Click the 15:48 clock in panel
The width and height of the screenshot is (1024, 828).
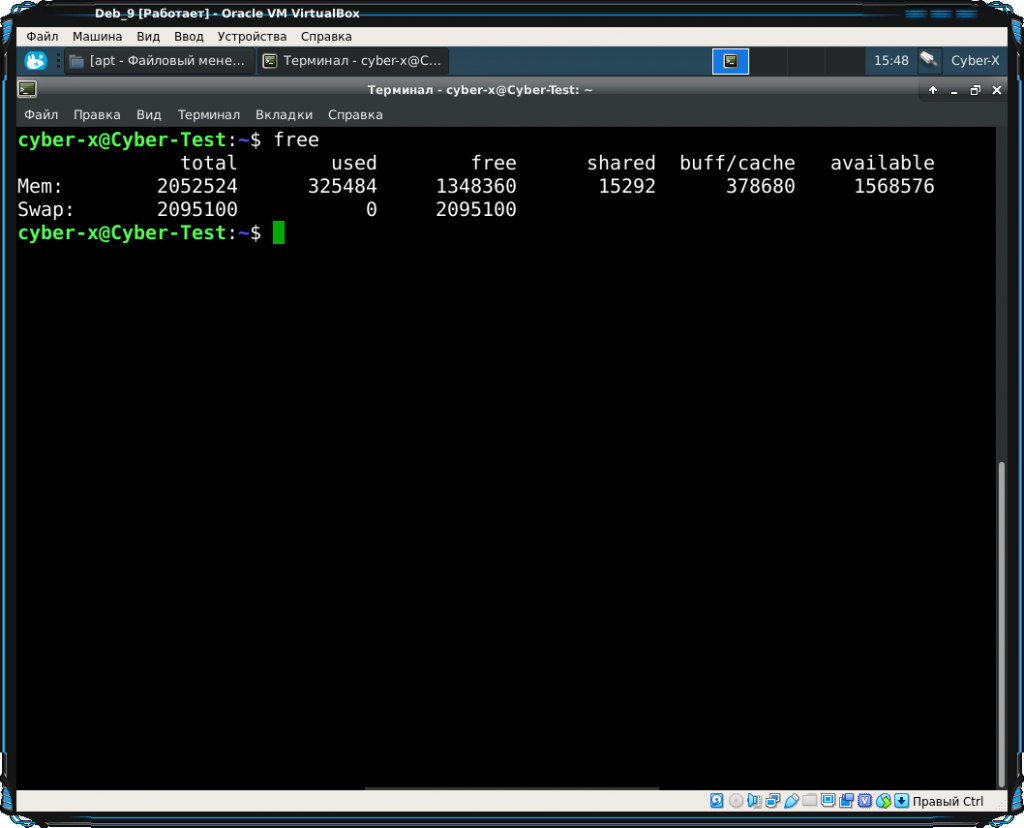891,61
